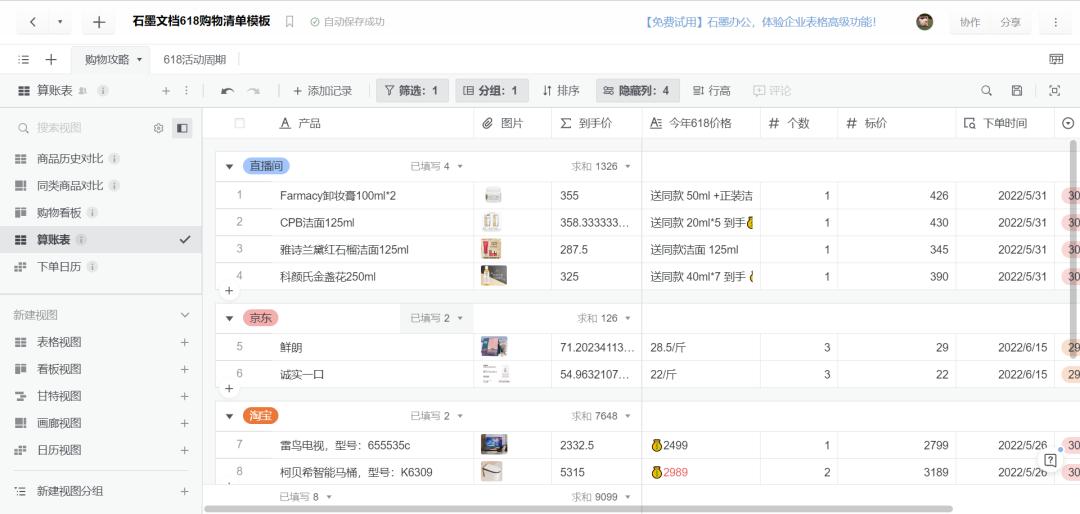1080x514 pixels.
Task: Show info icon next to 商品历史对比
Action: 114,158
